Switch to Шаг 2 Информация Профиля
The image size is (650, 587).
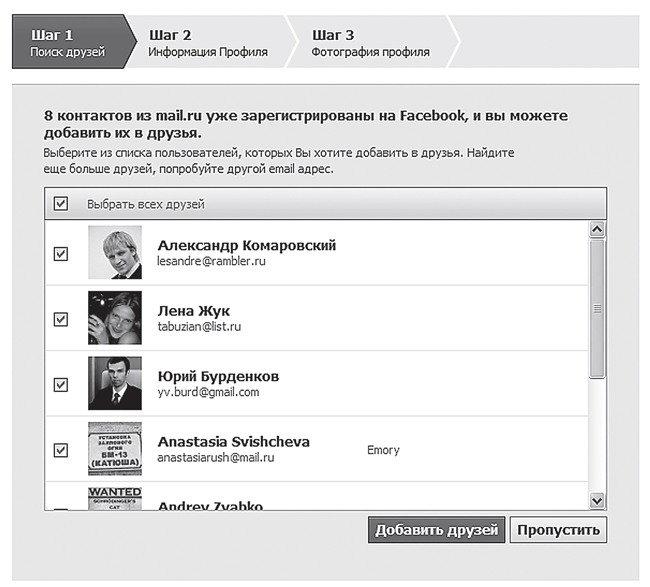pos(208,43)
